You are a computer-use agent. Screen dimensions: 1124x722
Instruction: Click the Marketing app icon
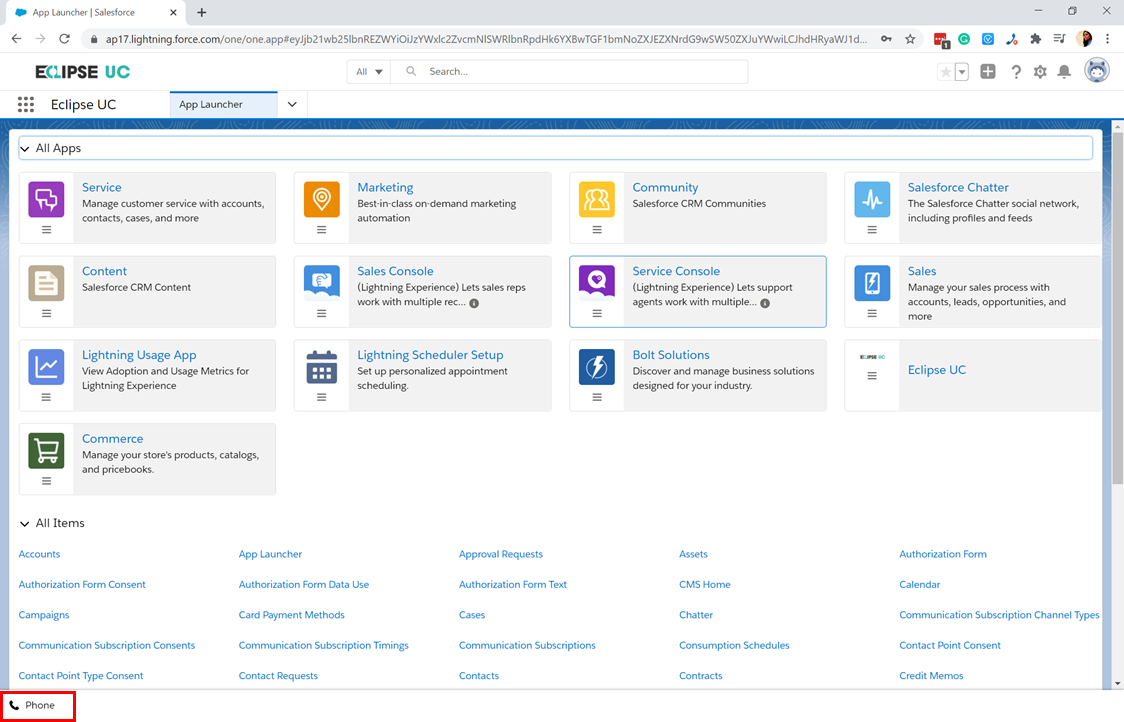[x=321, y=199]
